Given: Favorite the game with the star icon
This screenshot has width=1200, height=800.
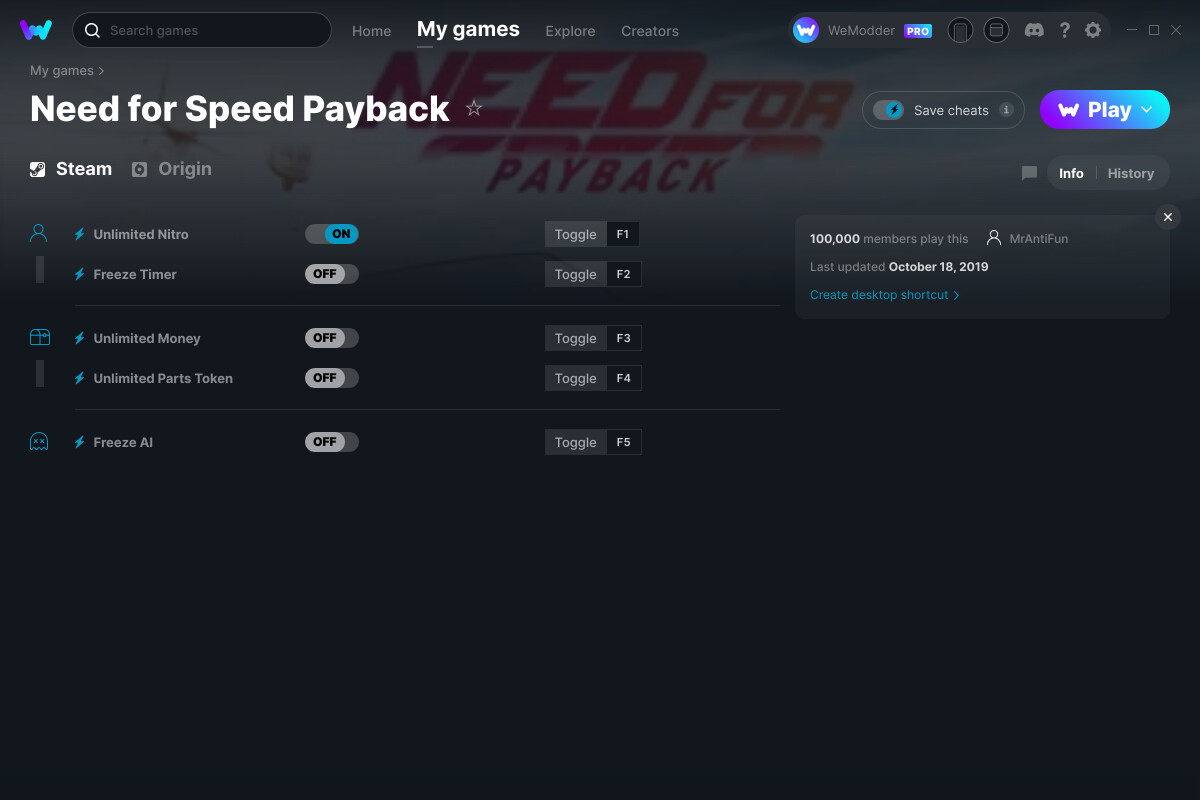Looking at the screenshot, I should [474, 108].
